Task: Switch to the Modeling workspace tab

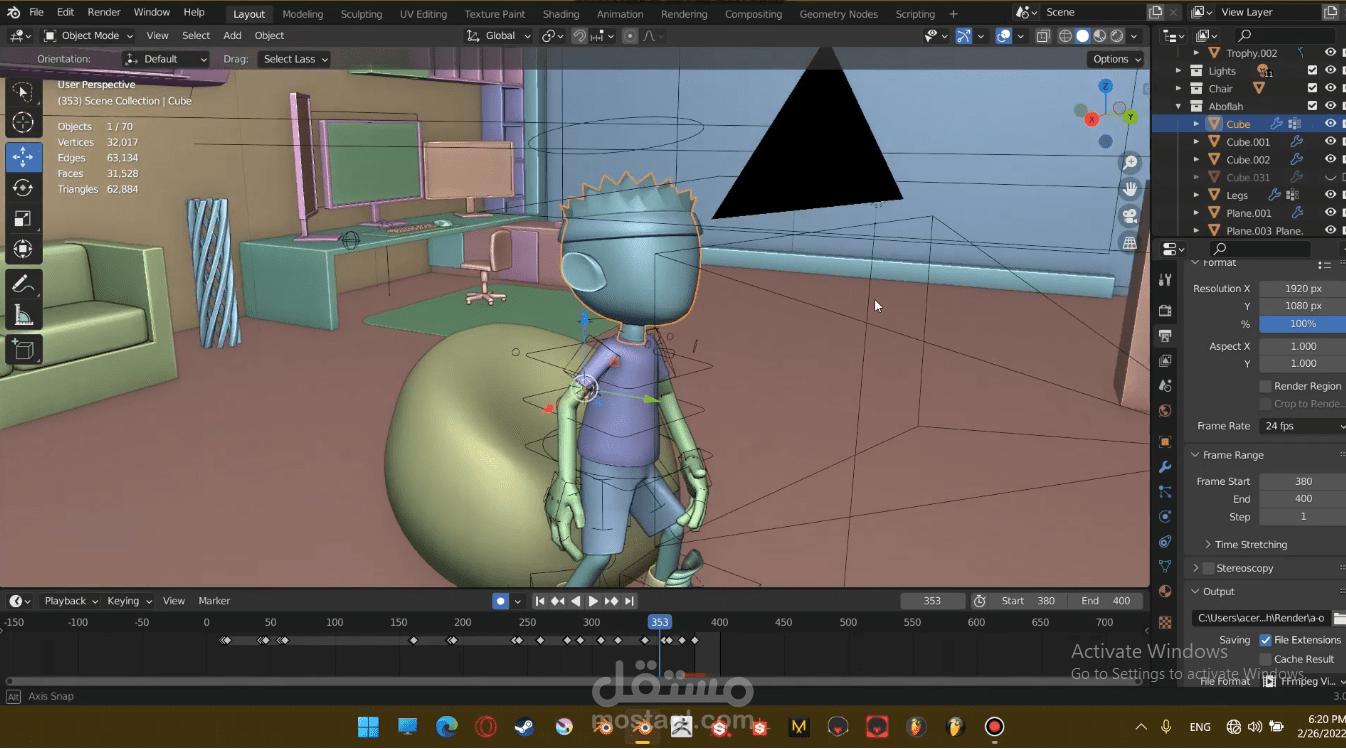Action: (302, 14)
